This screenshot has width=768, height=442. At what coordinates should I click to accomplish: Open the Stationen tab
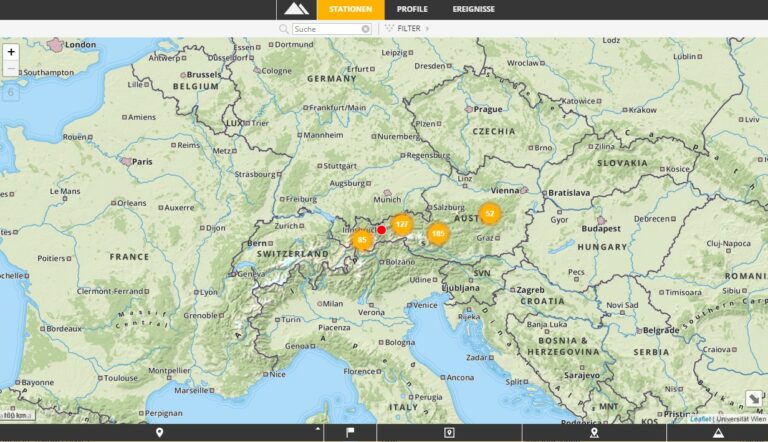pos(351,9)
